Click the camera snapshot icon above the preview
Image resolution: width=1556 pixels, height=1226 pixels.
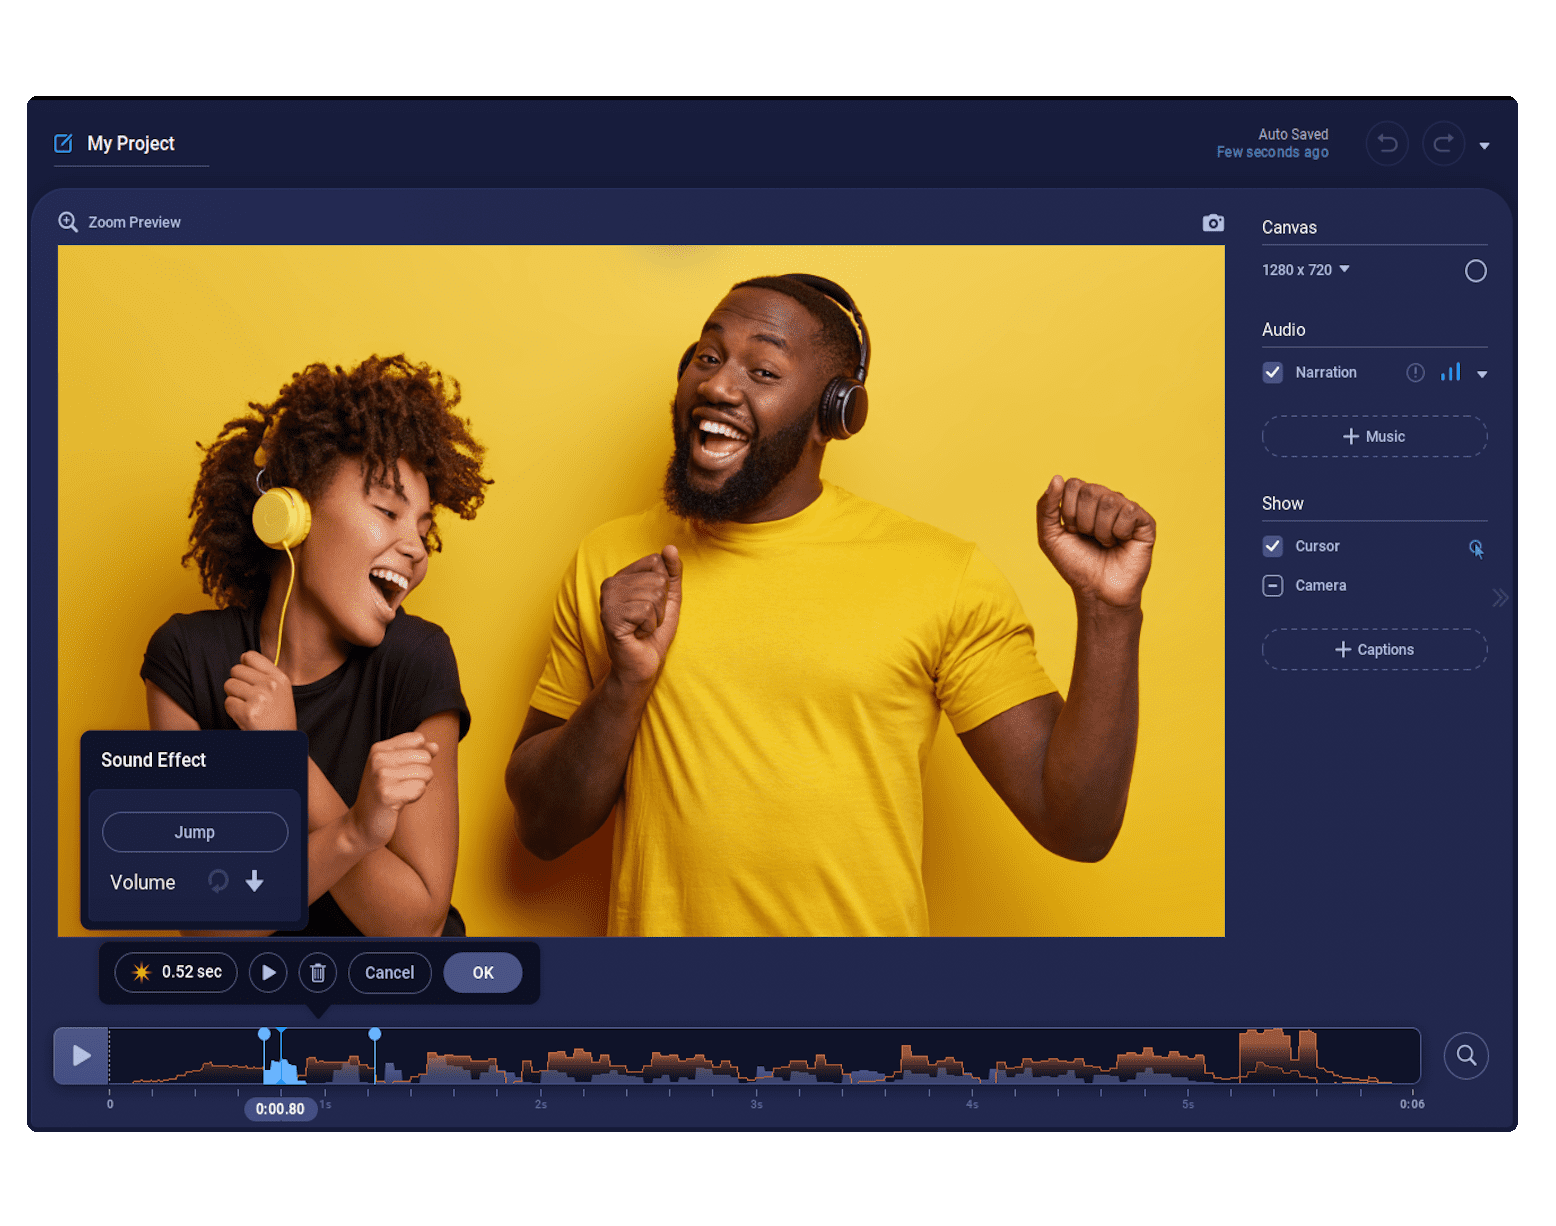pos(1213,222)
